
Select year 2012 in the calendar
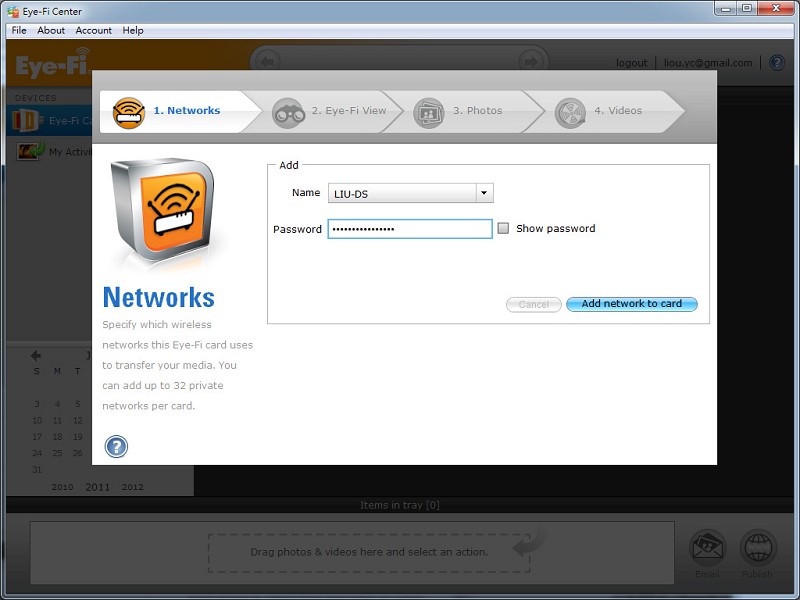[133, 487]
